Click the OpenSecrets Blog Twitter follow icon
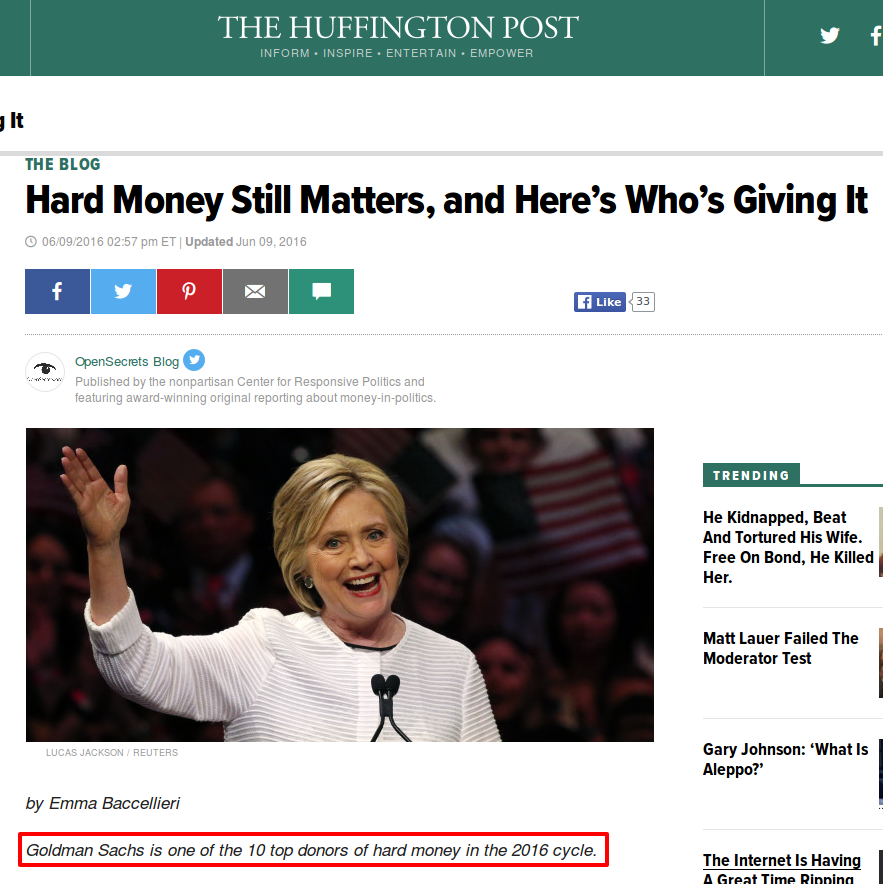This screenshot has height=884, width=883. (194, 361)
